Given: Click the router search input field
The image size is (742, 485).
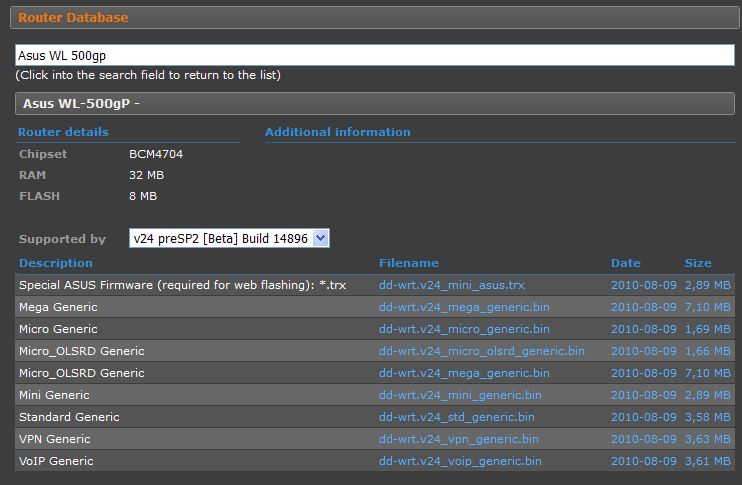Looking at the screenshot, I should click(x=374, y=56).
